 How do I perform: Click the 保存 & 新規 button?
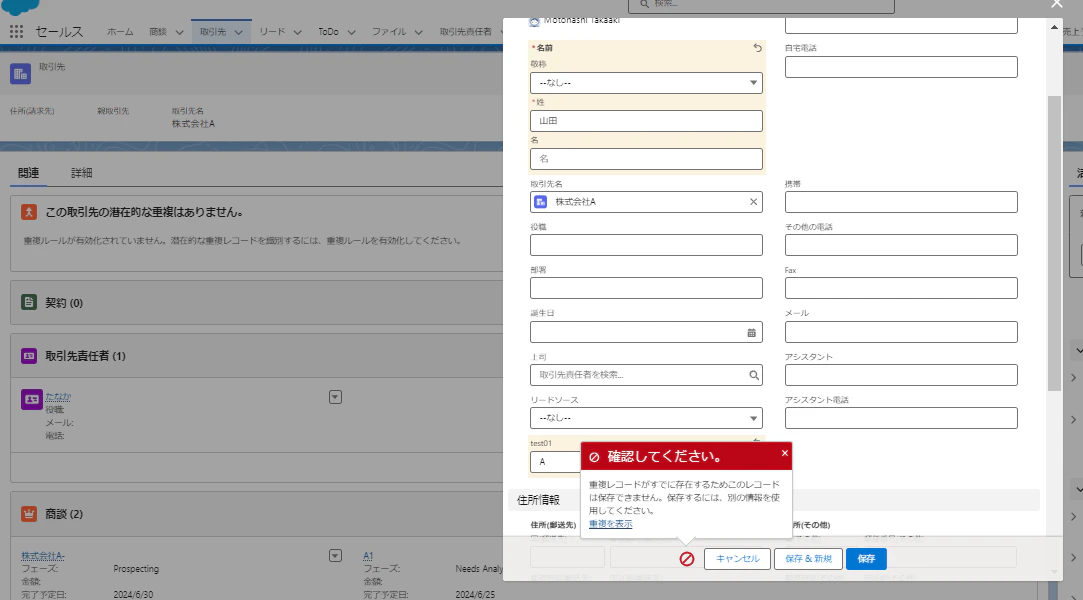coord(808,559)
